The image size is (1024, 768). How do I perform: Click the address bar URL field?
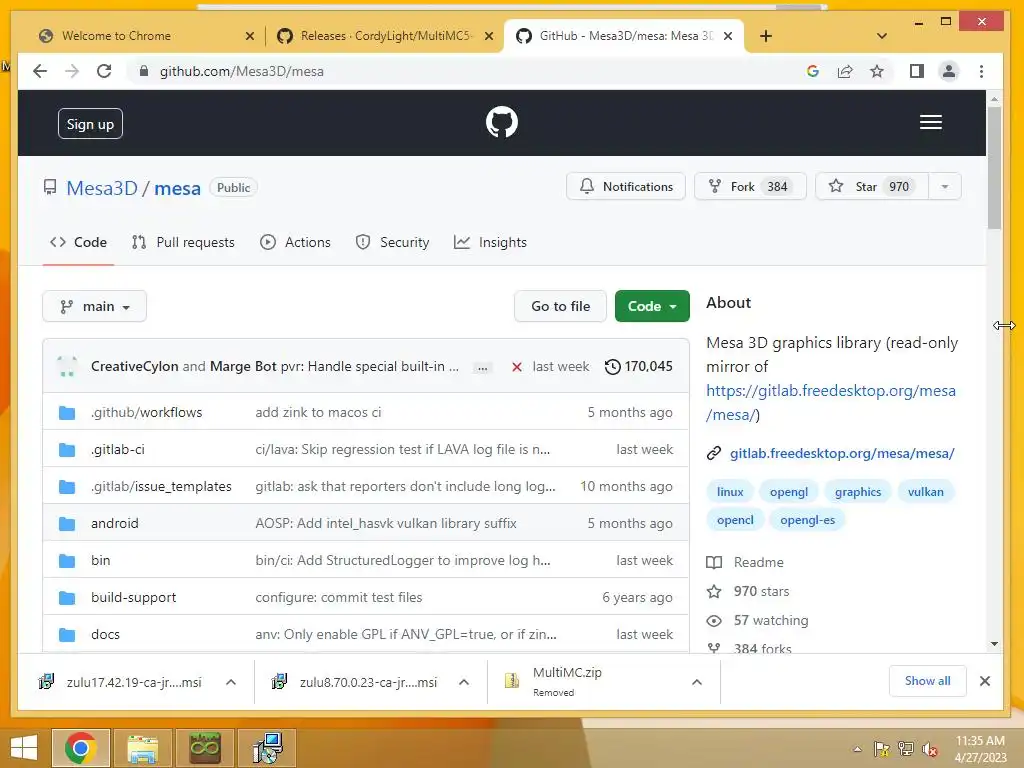[470, 71]
